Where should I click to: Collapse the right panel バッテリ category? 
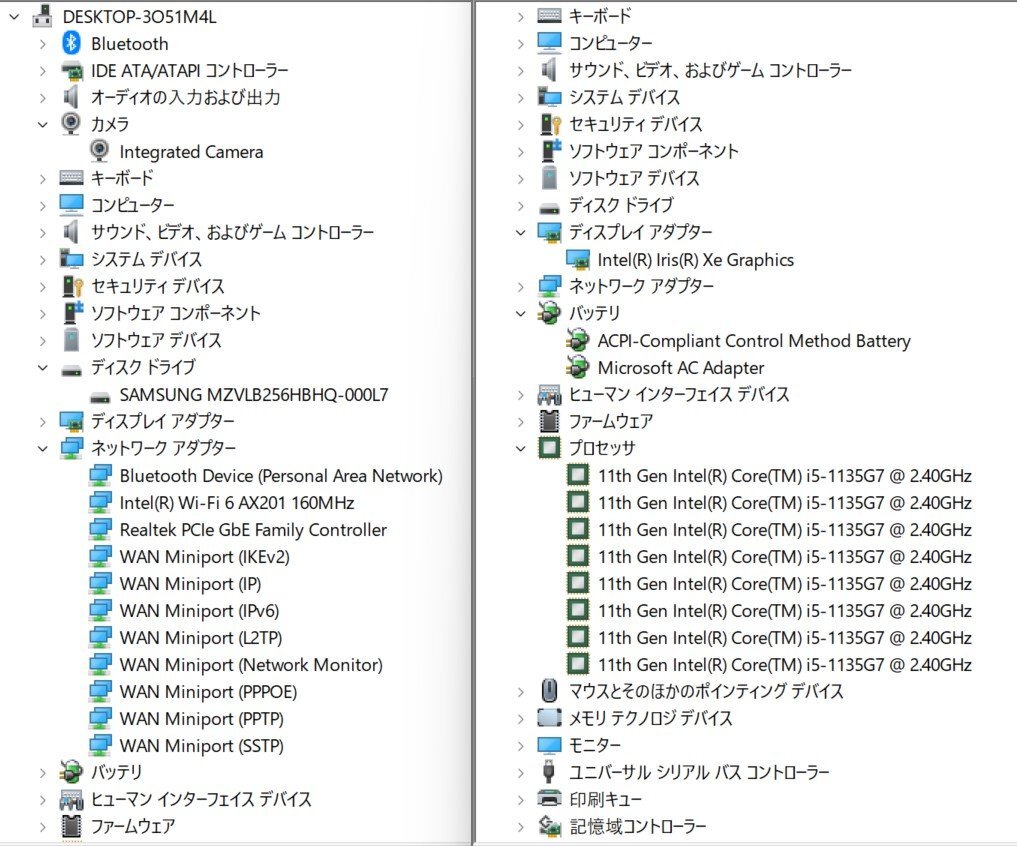pyautogui.click(x=520, y=313)
